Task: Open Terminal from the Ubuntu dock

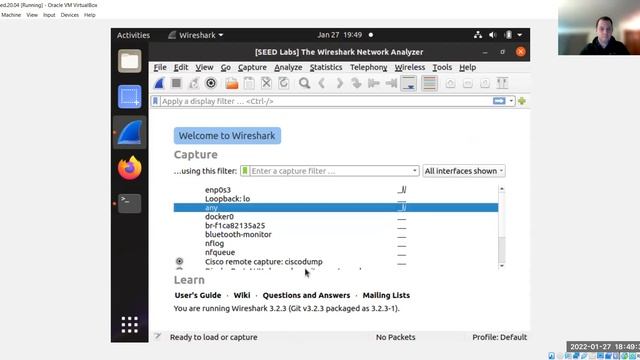Action: click(130, 203)
